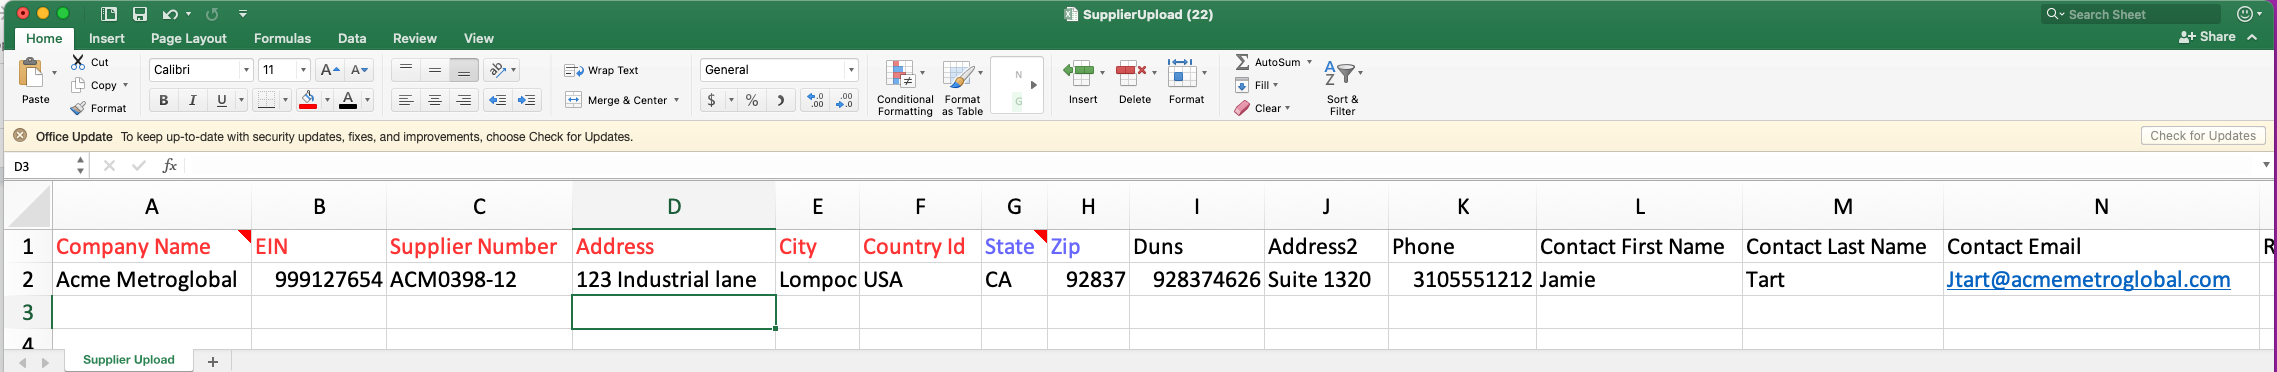Align text left
Image resolution: width=2277 pixels, height=372 pixels.
pyautogui.click(x=405, y=100)
